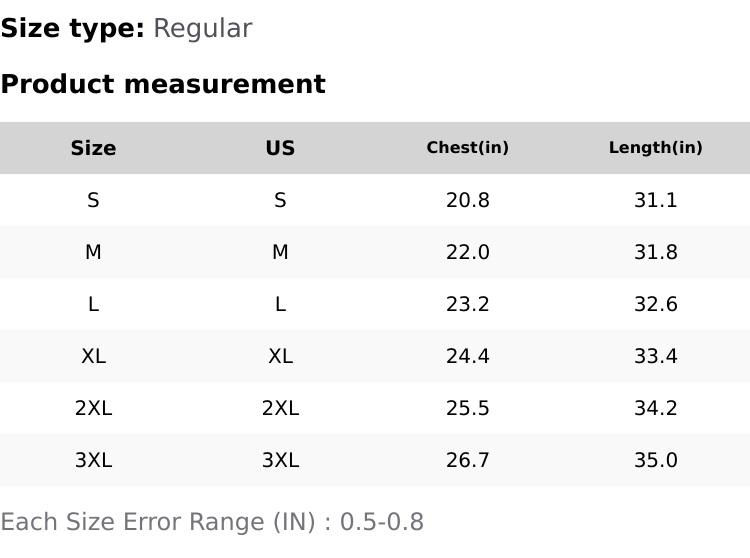This screenshot has width=750, height=558.
Task: Click the 25.5 chest value for 2XL
Action: [467, 408]
